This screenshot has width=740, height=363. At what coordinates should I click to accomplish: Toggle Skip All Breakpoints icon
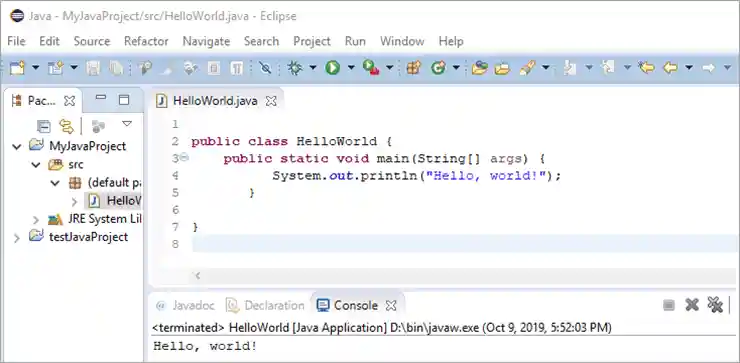(265, 68)
